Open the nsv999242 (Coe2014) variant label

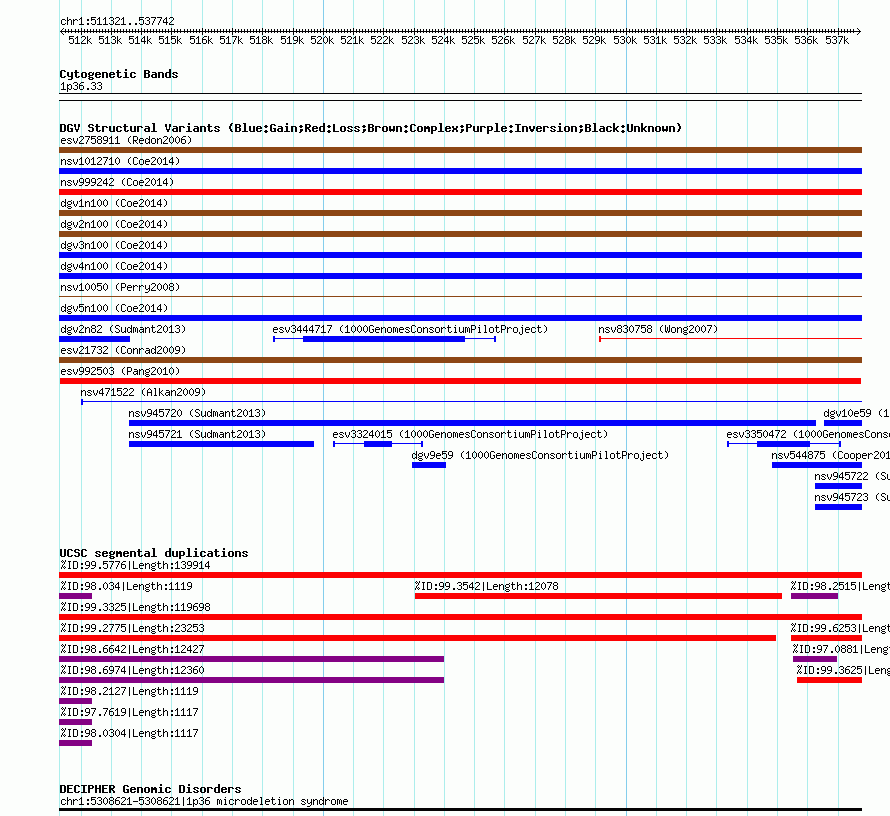click(117, 182)
